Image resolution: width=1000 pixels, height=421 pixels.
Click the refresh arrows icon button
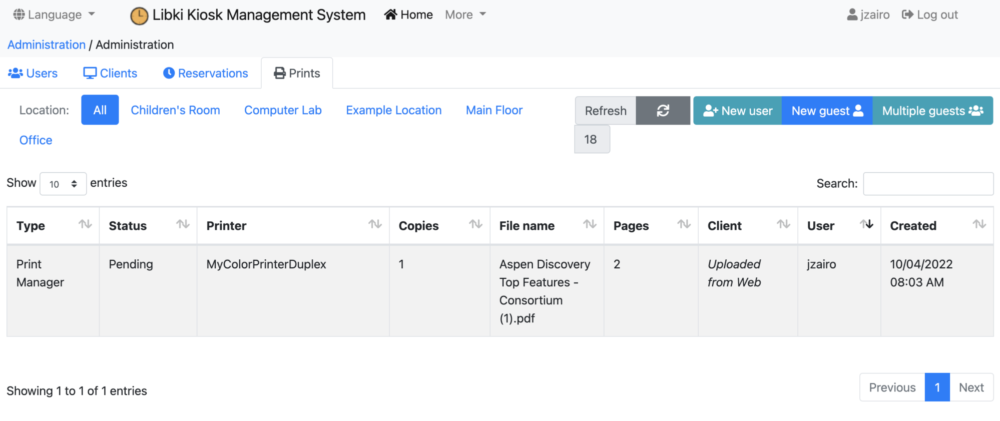(663, 111)
